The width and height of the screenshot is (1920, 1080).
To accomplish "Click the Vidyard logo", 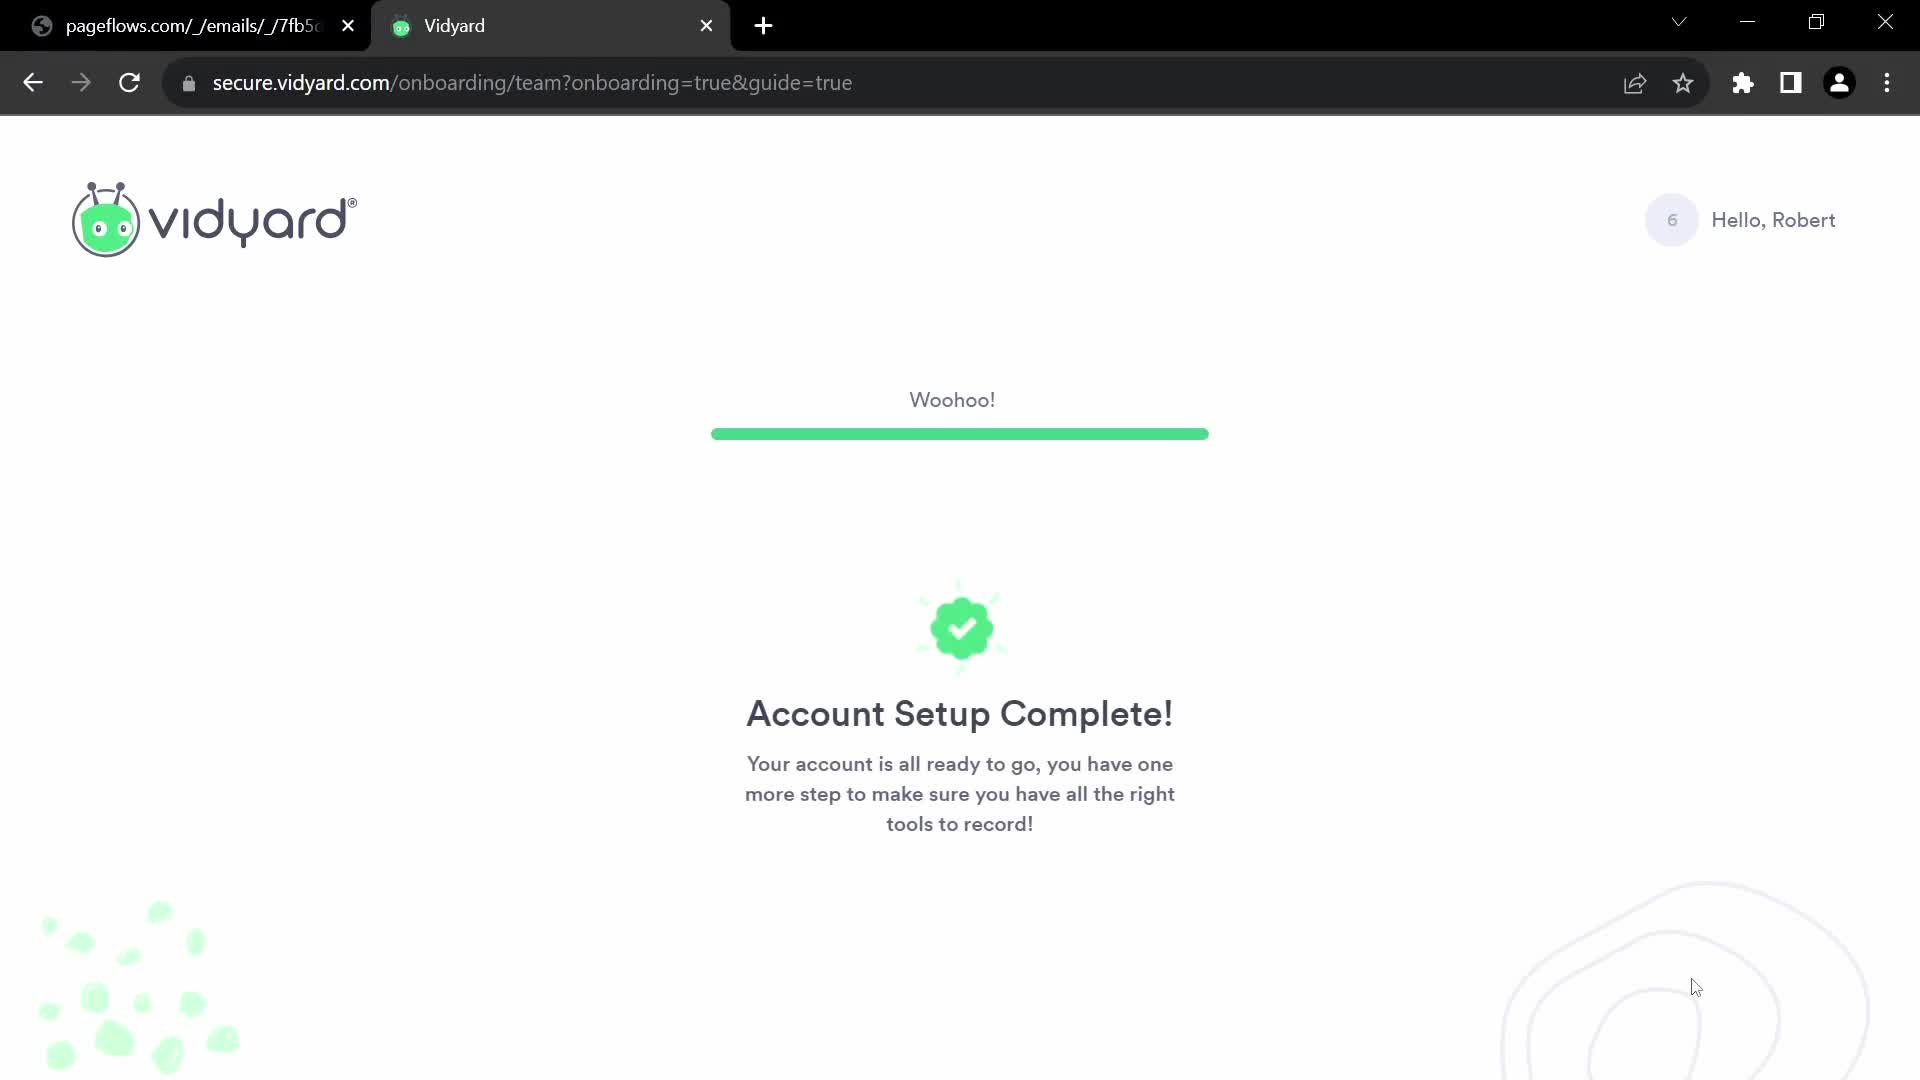I will click(x=214, y=219).
